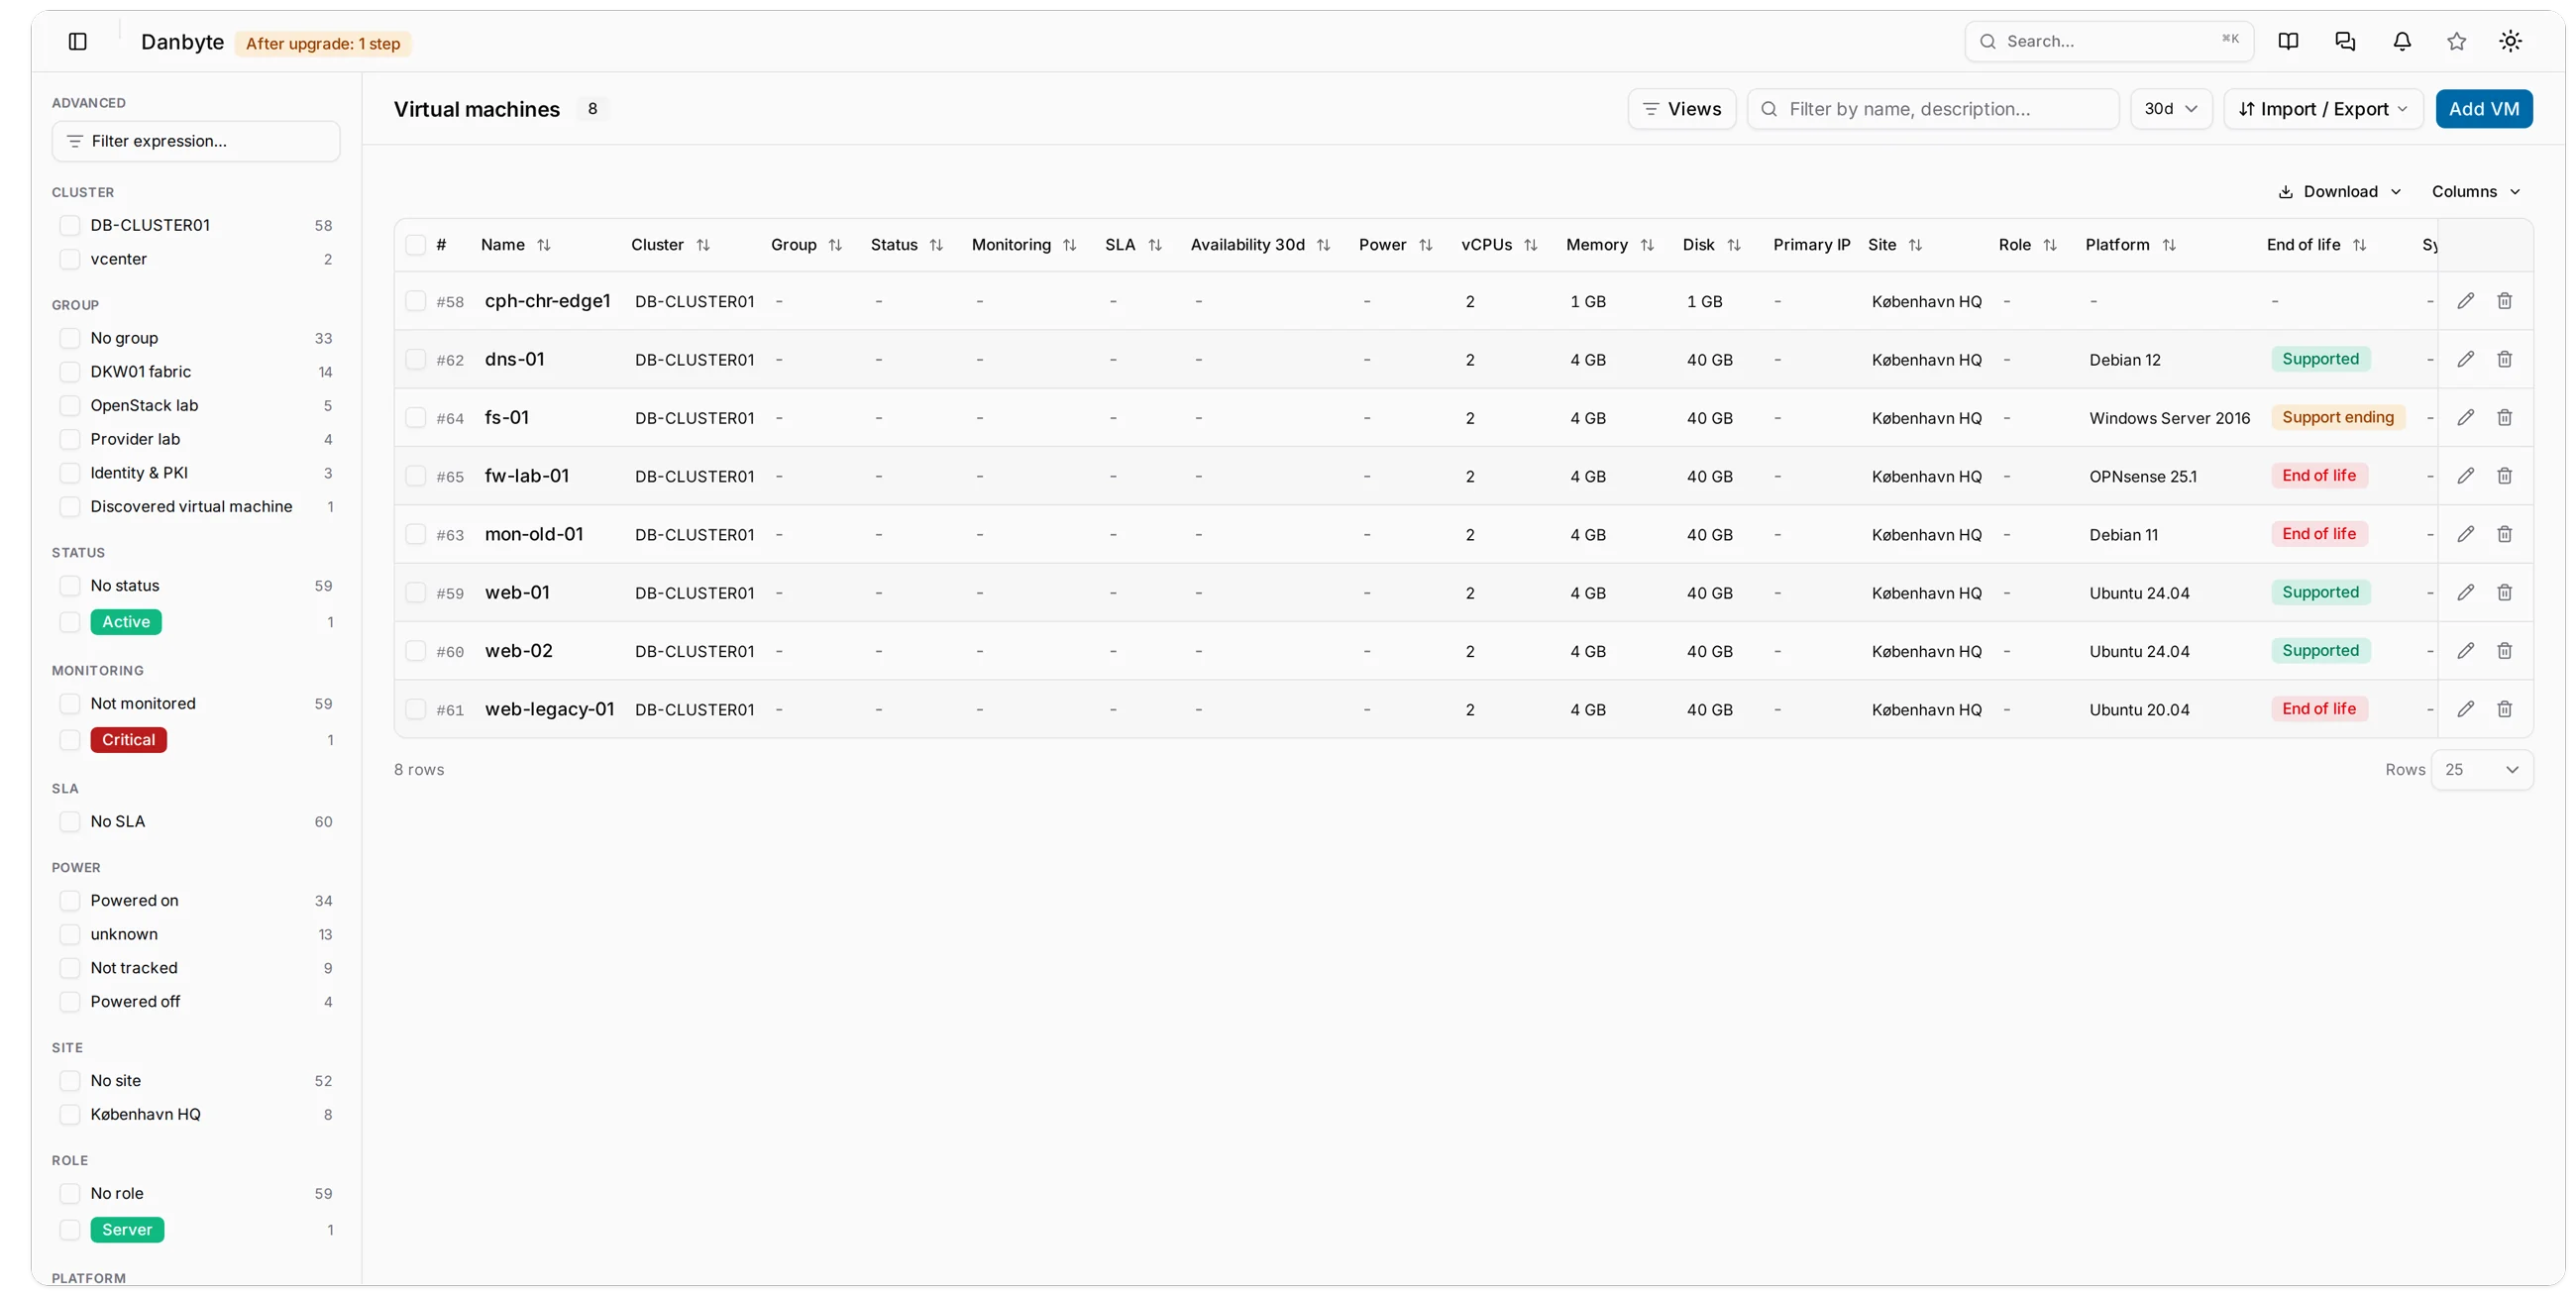Check the Critical monitoring filter
Screen dimensions: 2576x1296
(70, 740)
